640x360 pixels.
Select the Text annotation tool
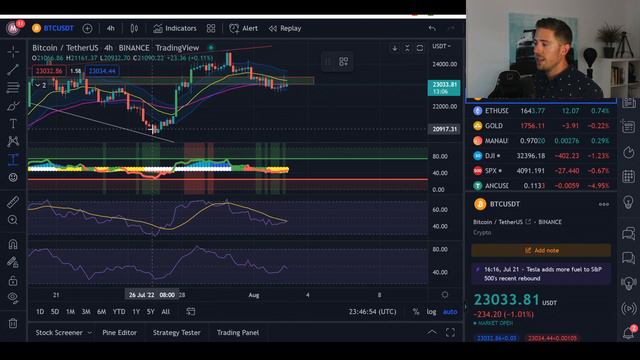click(x=13, y=124)
